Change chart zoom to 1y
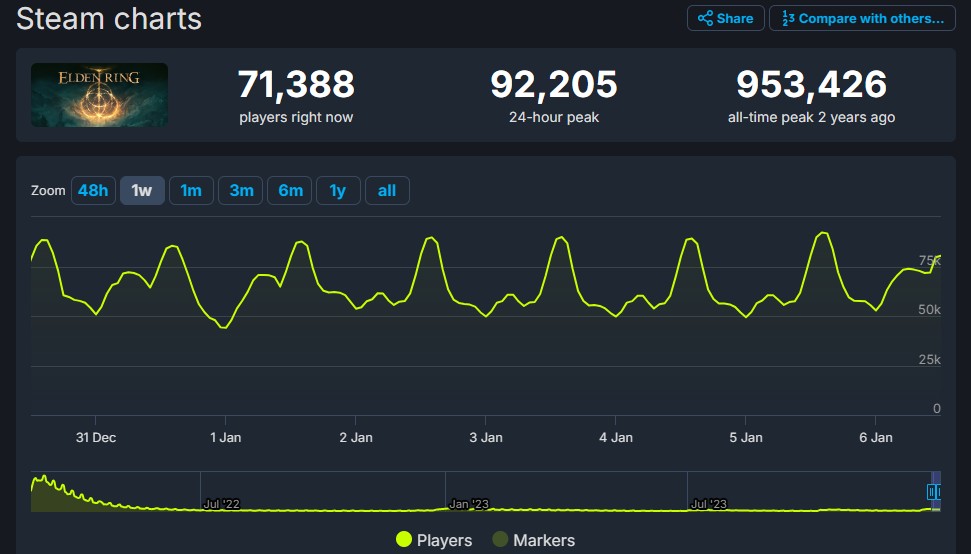The width and height of the screenshot is (971, 554). click(338, 190)
